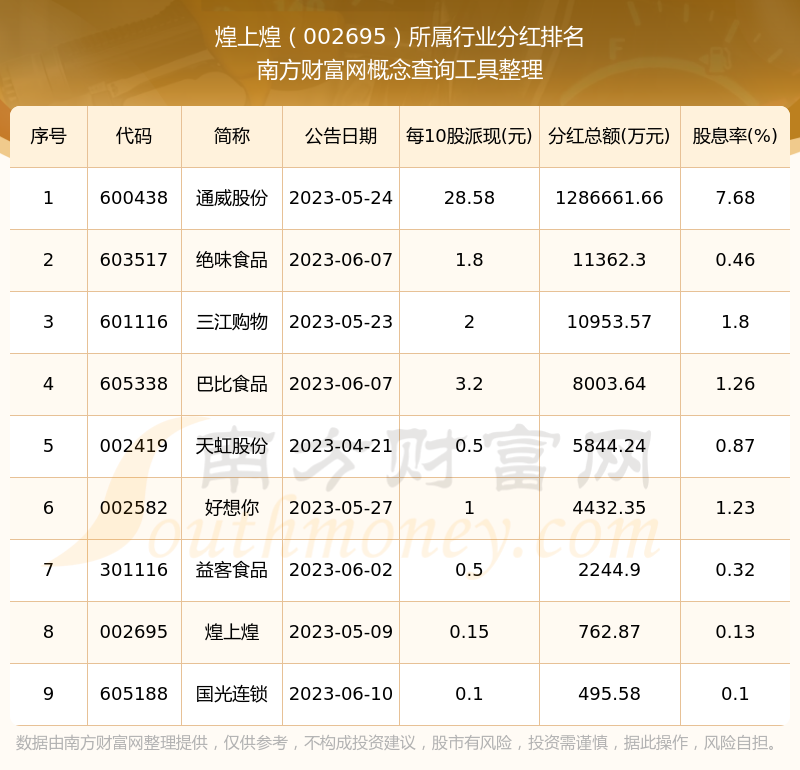Click the 分红总额(万元) column header

click(610, 136)
